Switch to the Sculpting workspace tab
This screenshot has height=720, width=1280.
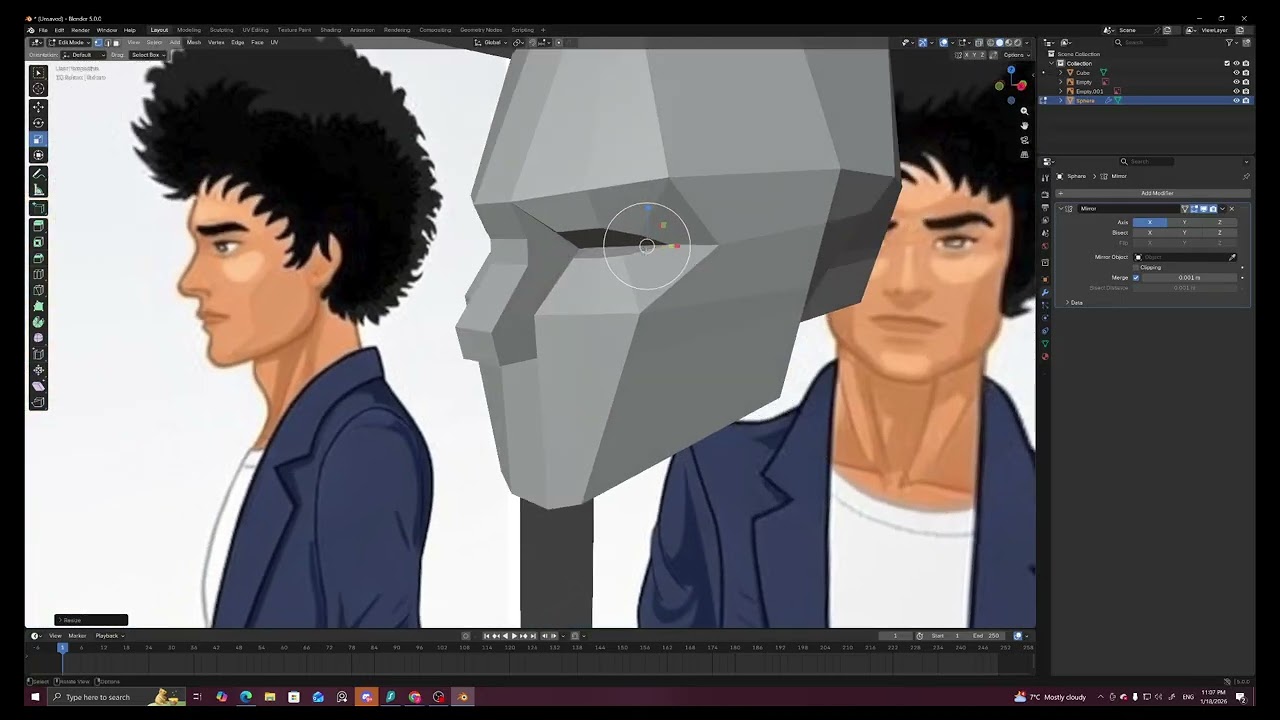(221, 30)
